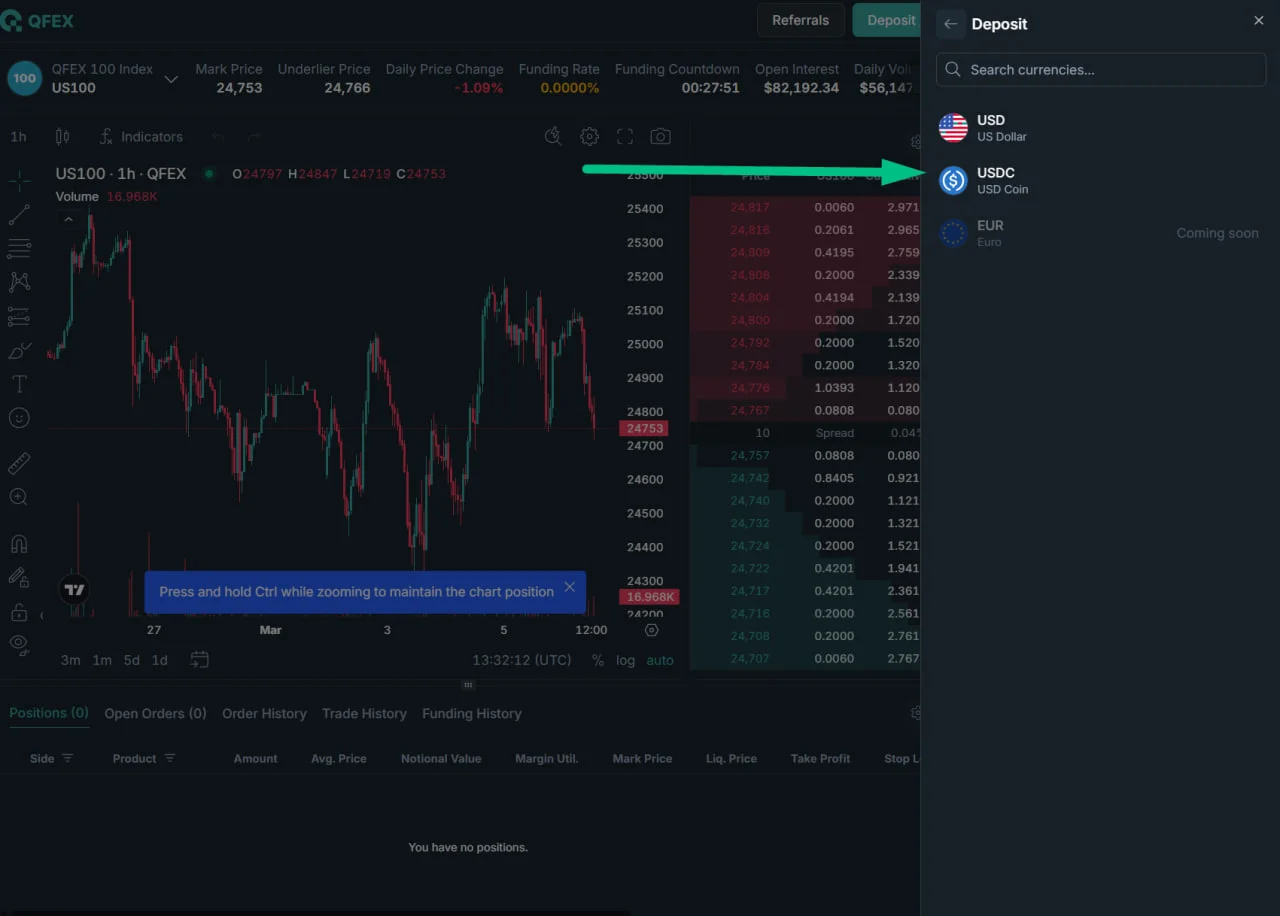Choose the chart patterns tool
The height and width of the screenshot is (916, 1280).
pos(19,282)
